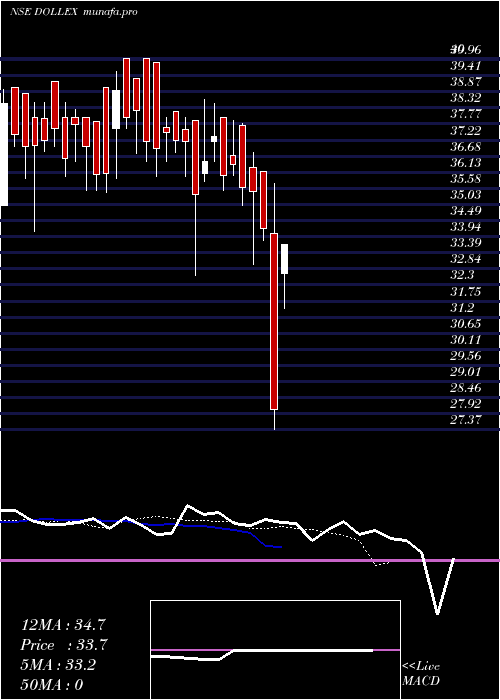Screen dimensions: 500x700
Task: Select the 29.01 price level
Action: 466,372
